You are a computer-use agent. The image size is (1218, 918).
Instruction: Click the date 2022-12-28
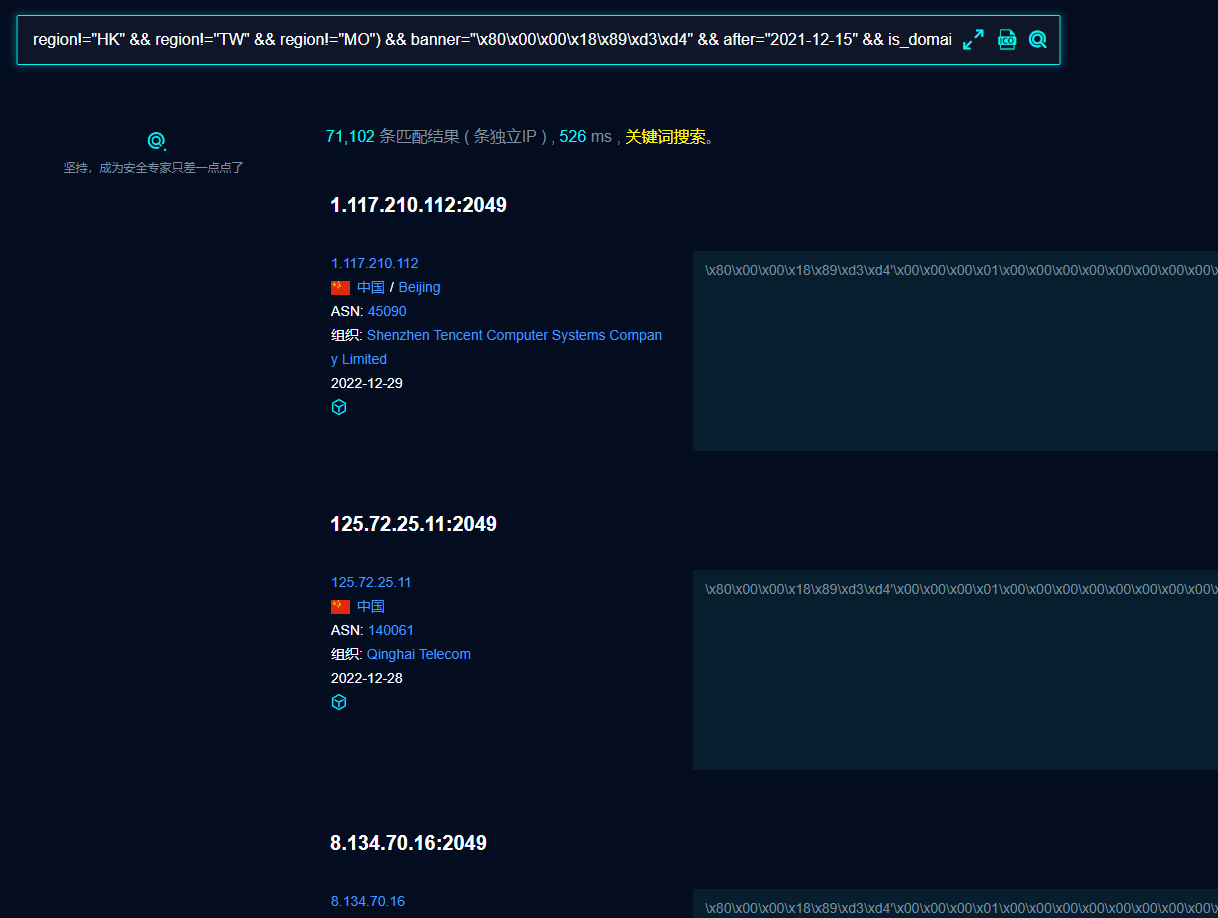click(367, 678)
